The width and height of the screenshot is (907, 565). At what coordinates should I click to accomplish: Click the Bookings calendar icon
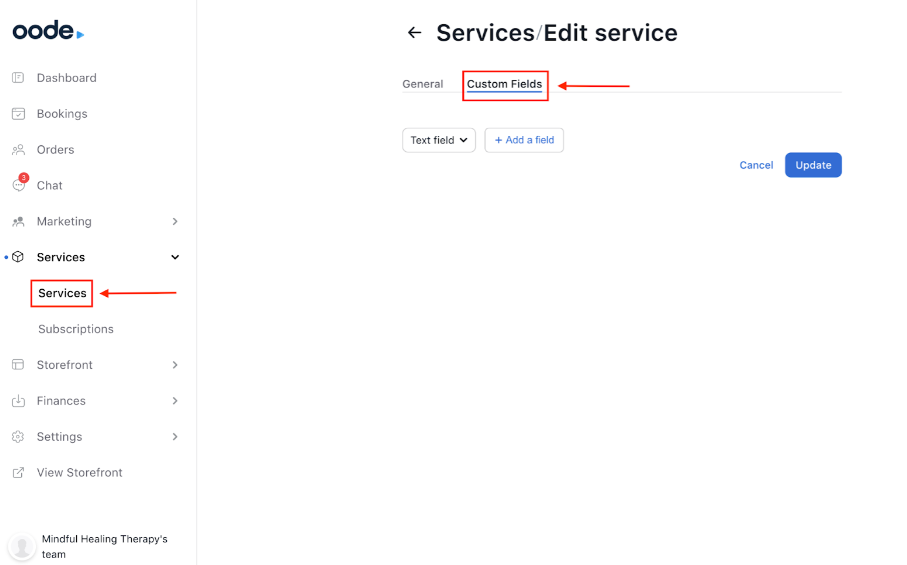coord(18,114)
